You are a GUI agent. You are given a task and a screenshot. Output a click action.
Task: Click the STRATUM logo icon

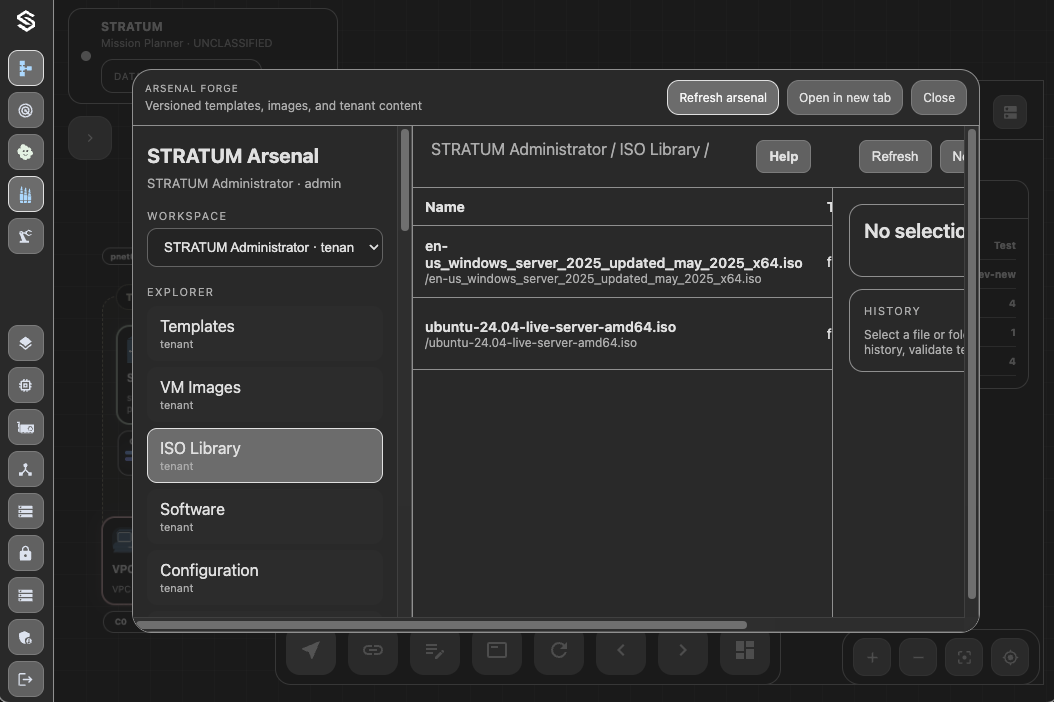[26, 22]
